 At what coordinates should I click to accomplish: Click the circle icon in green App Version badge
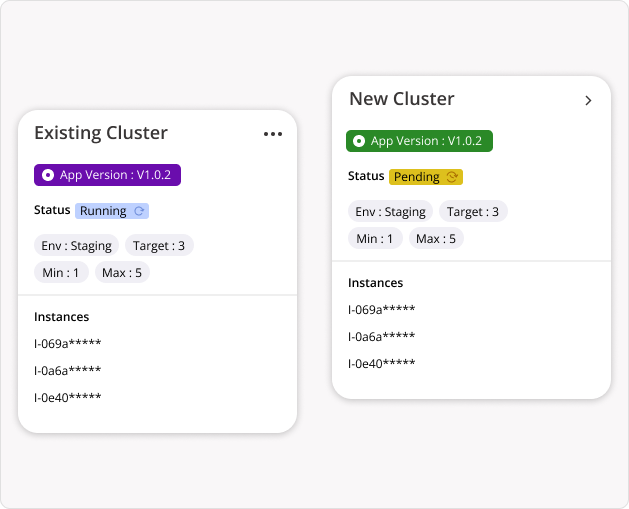point(359,141)
